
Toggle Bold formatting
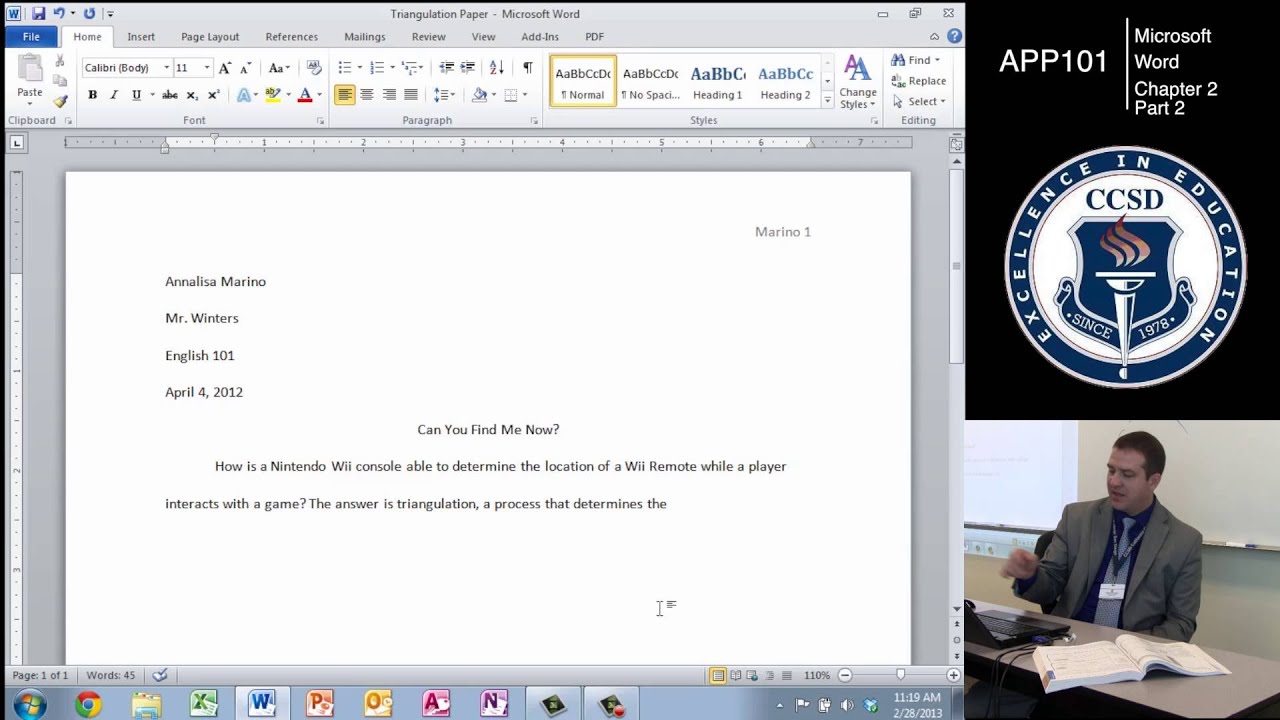(92, 95)
